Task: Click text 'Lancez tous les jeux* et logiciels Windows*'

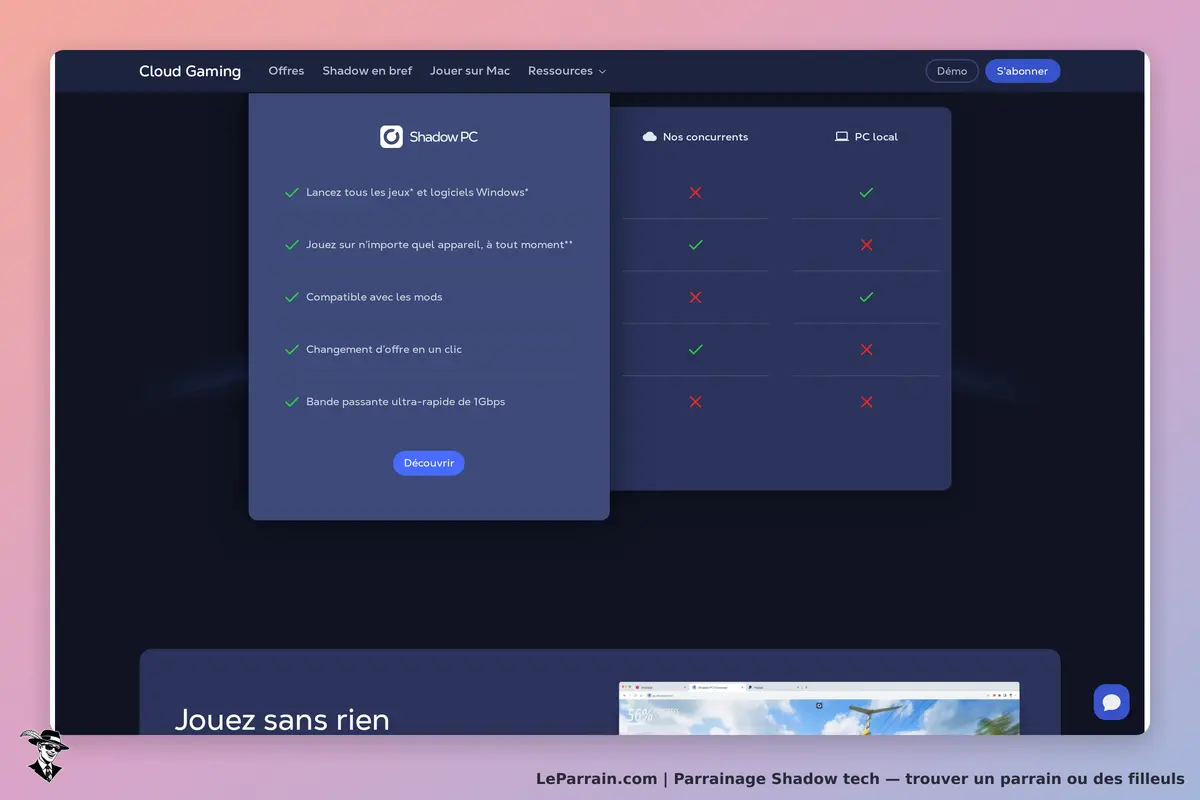Action: point(417,192)
